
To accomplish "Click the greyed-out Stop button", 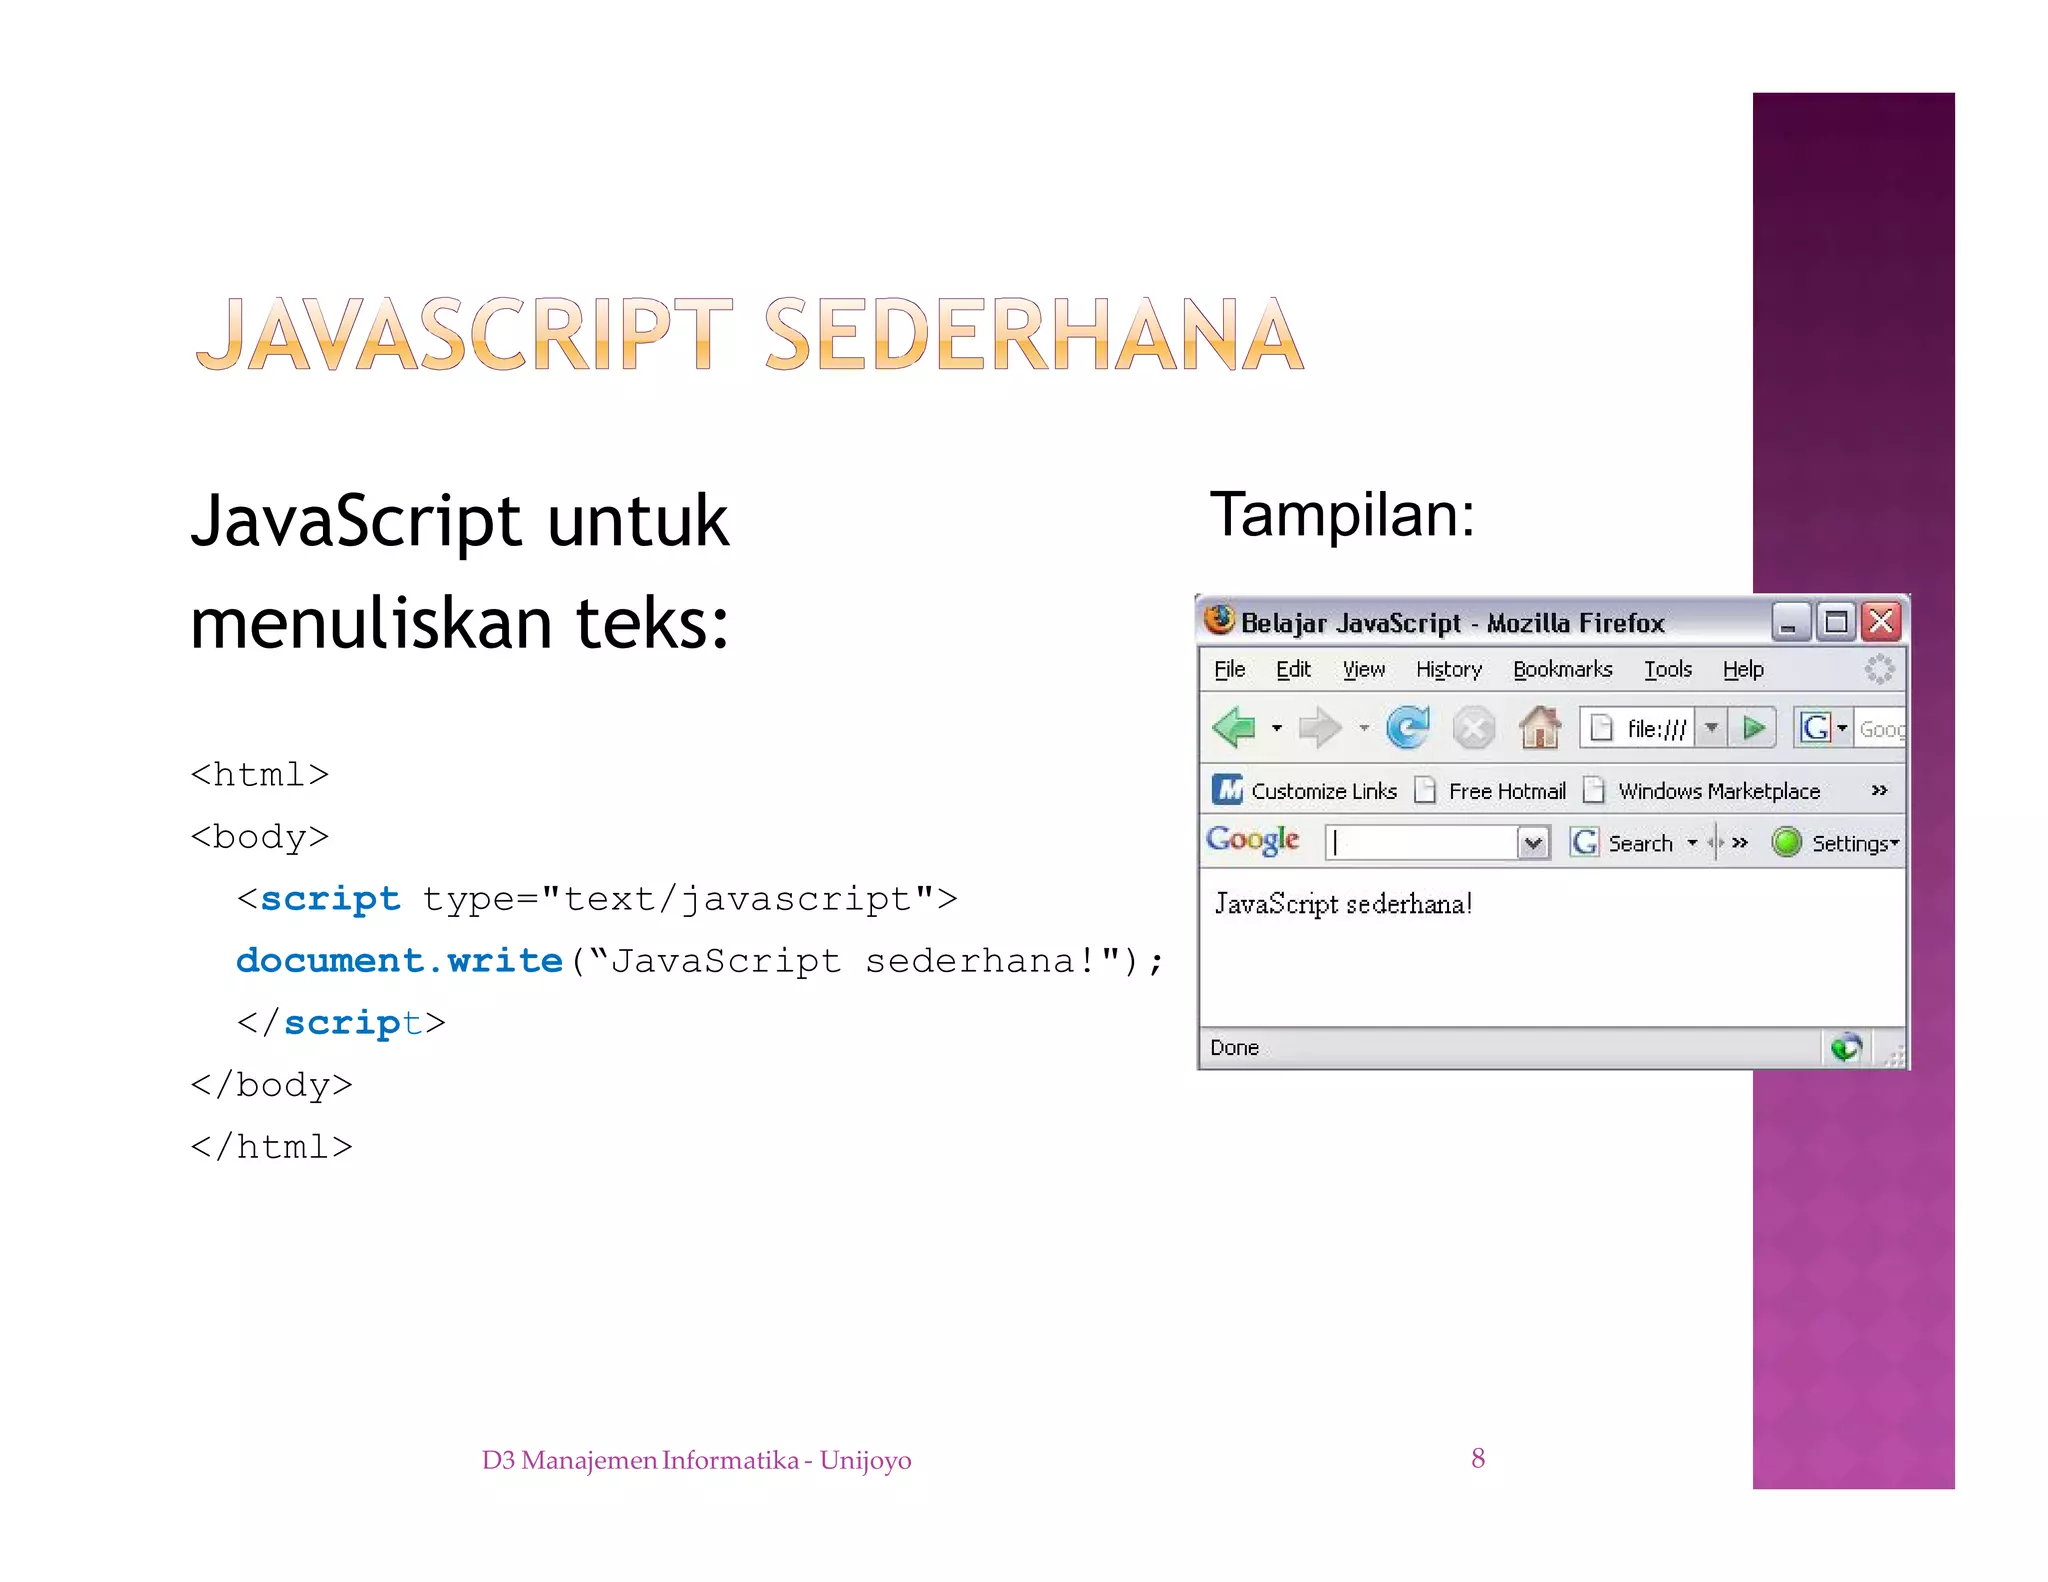I will 1473,728.
